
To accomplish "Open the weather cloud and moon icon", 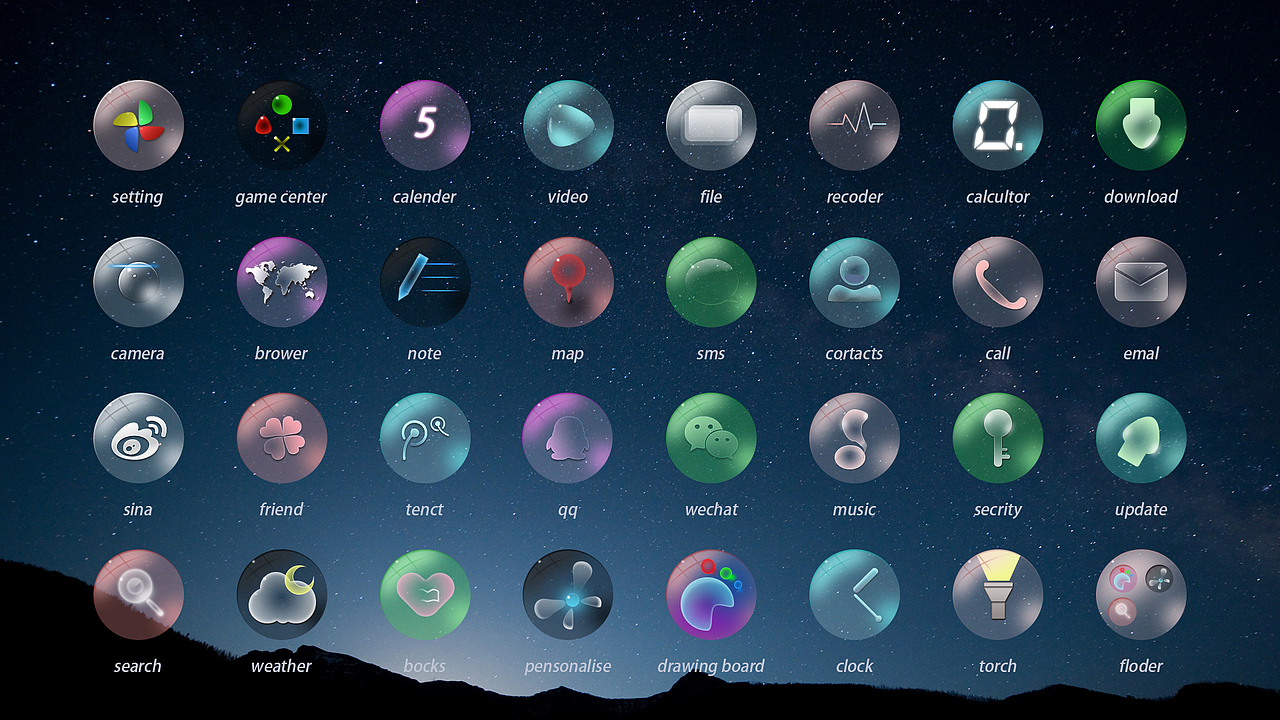I will (x=282, y=595).
